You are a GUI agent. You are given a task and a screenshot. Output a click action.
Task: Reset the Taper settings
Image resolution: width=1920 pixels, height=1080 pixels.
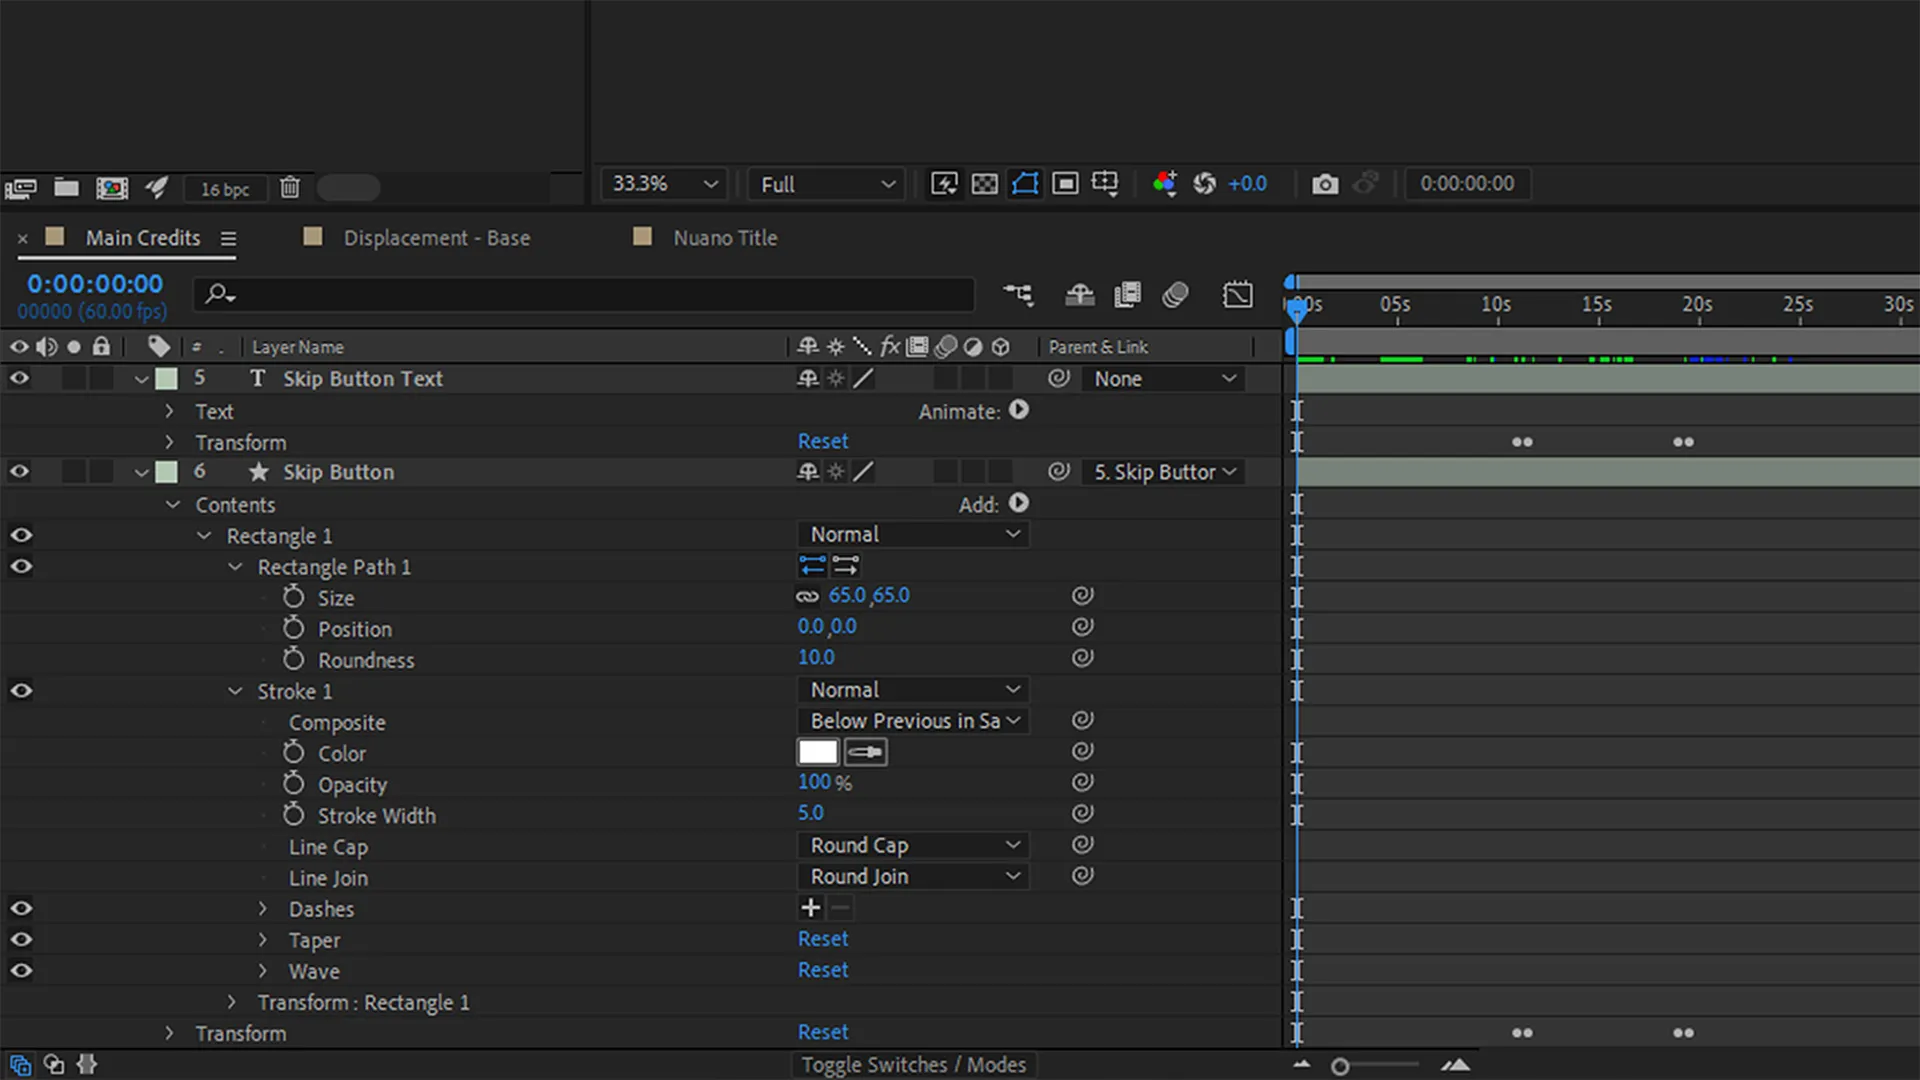pos(823,939)
